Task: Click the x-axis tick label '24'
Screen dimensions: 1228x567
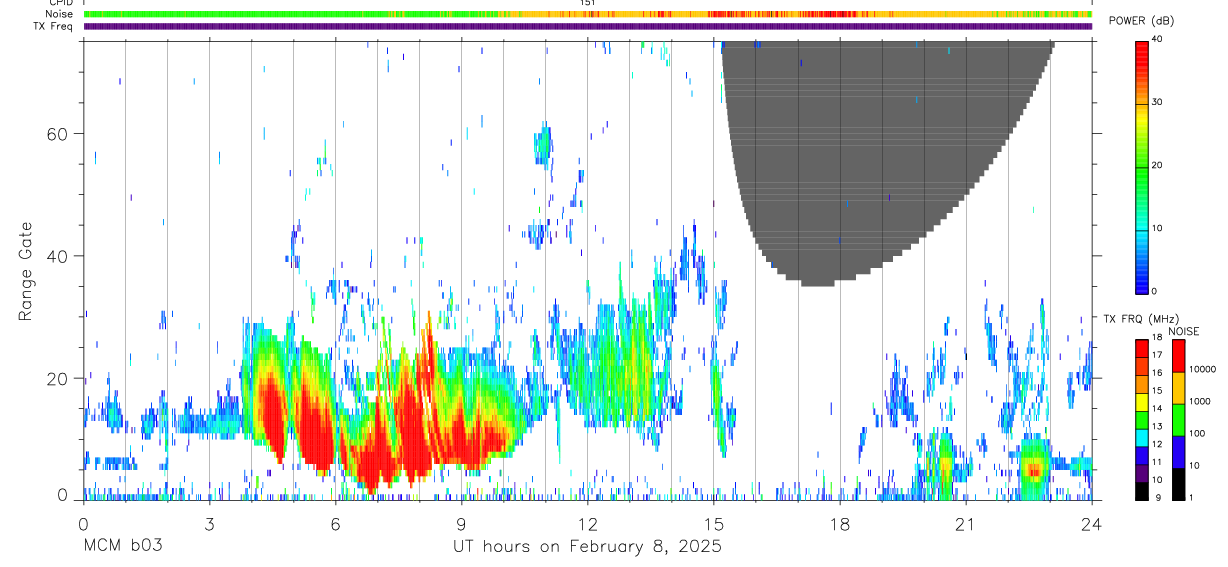Action: (x=1092, y=524)
